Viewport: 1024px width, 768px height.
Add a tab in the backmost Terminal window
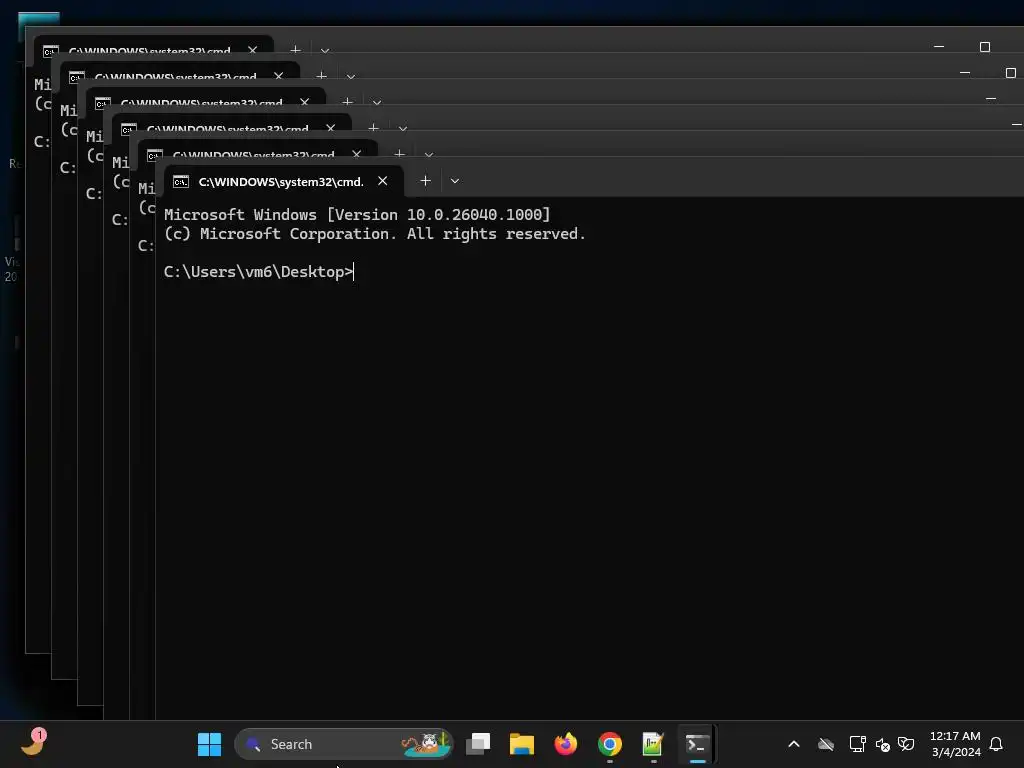[295, 49]
